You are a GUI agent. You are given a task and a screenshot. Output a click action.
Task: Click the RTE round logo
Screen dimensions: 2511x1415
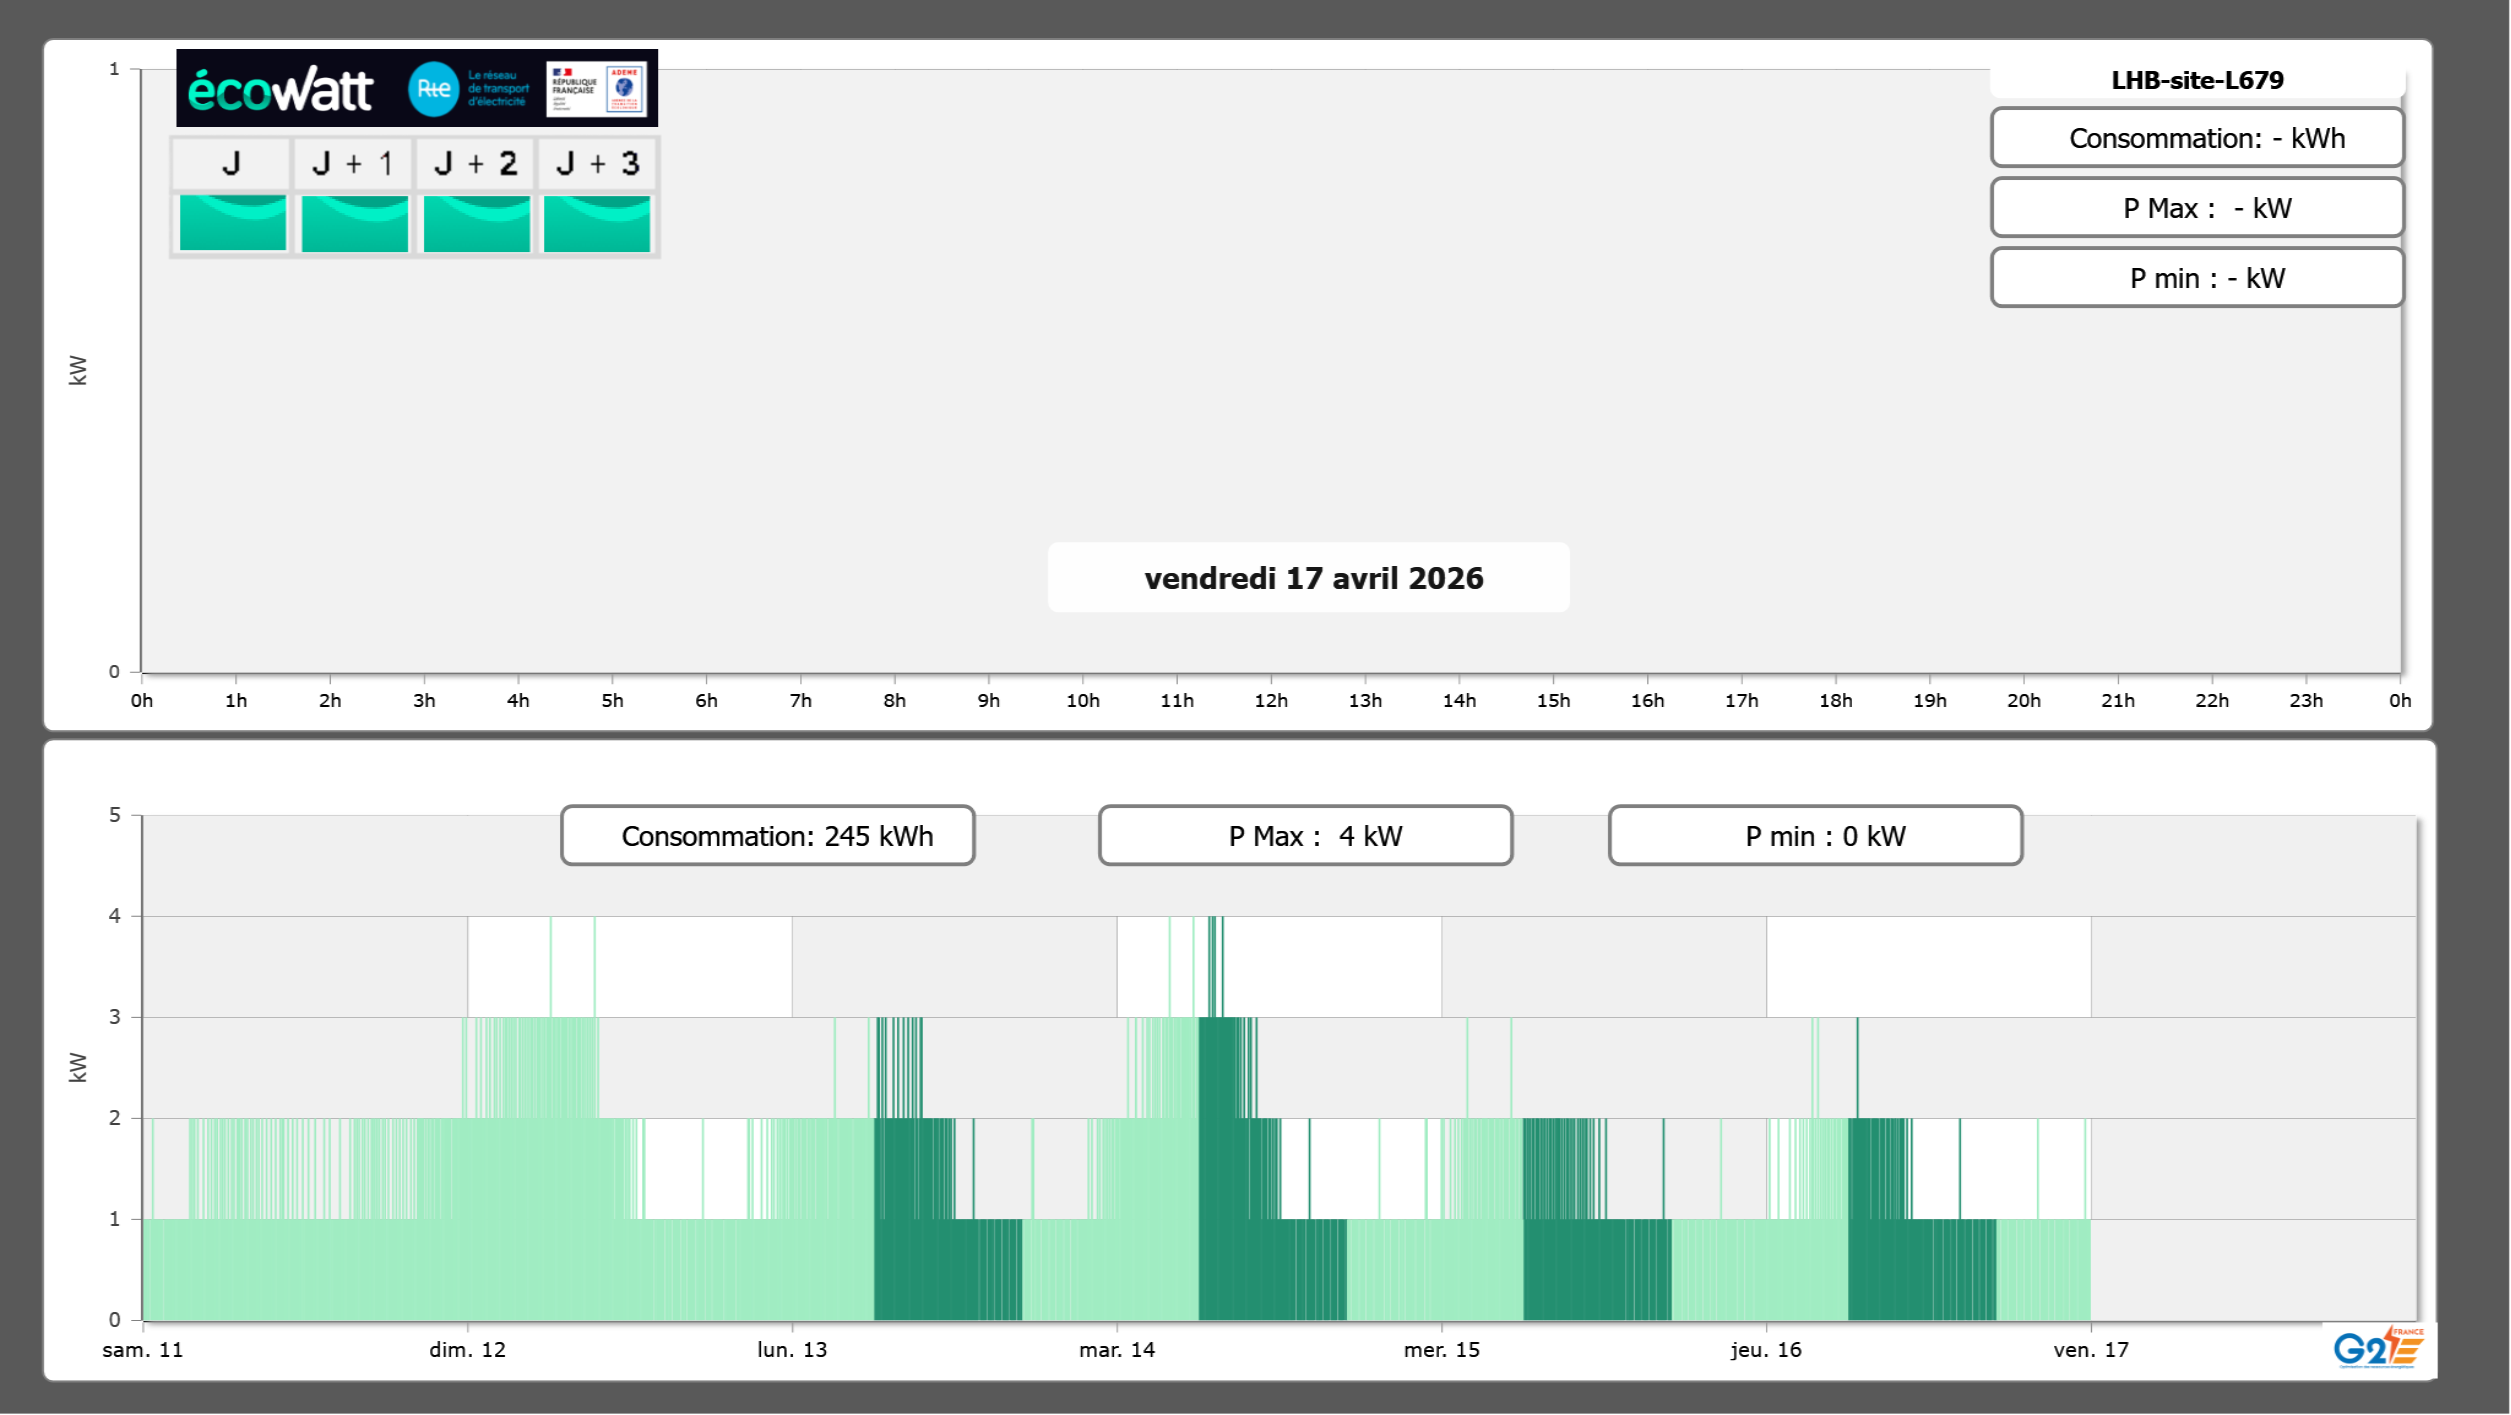click(x=433, y=89)
